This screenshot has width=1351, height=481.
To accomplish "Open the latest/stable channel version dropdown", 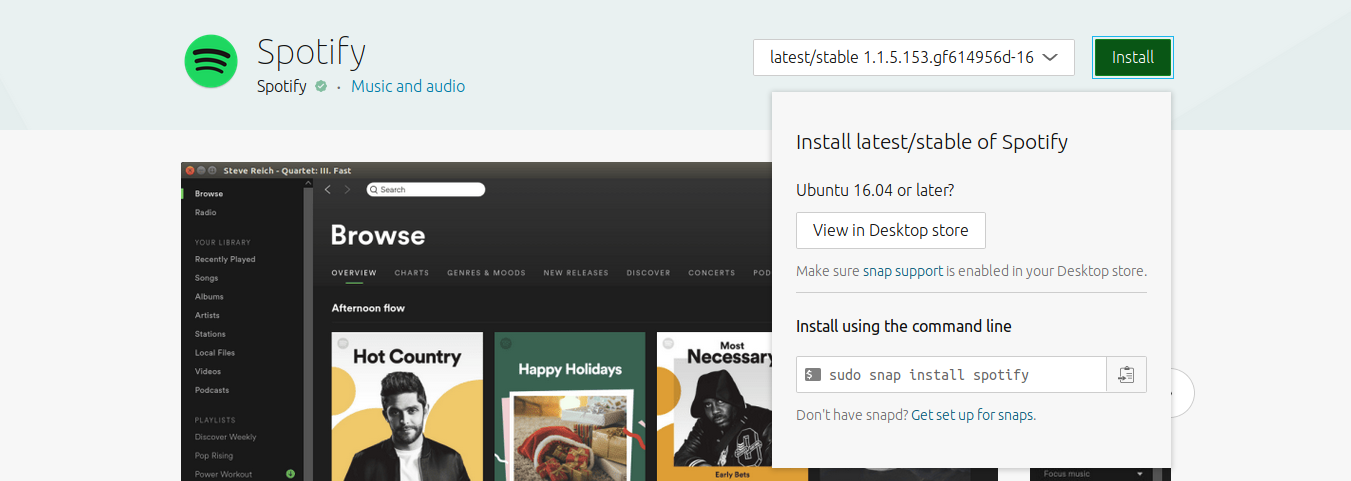I will 914,57.
